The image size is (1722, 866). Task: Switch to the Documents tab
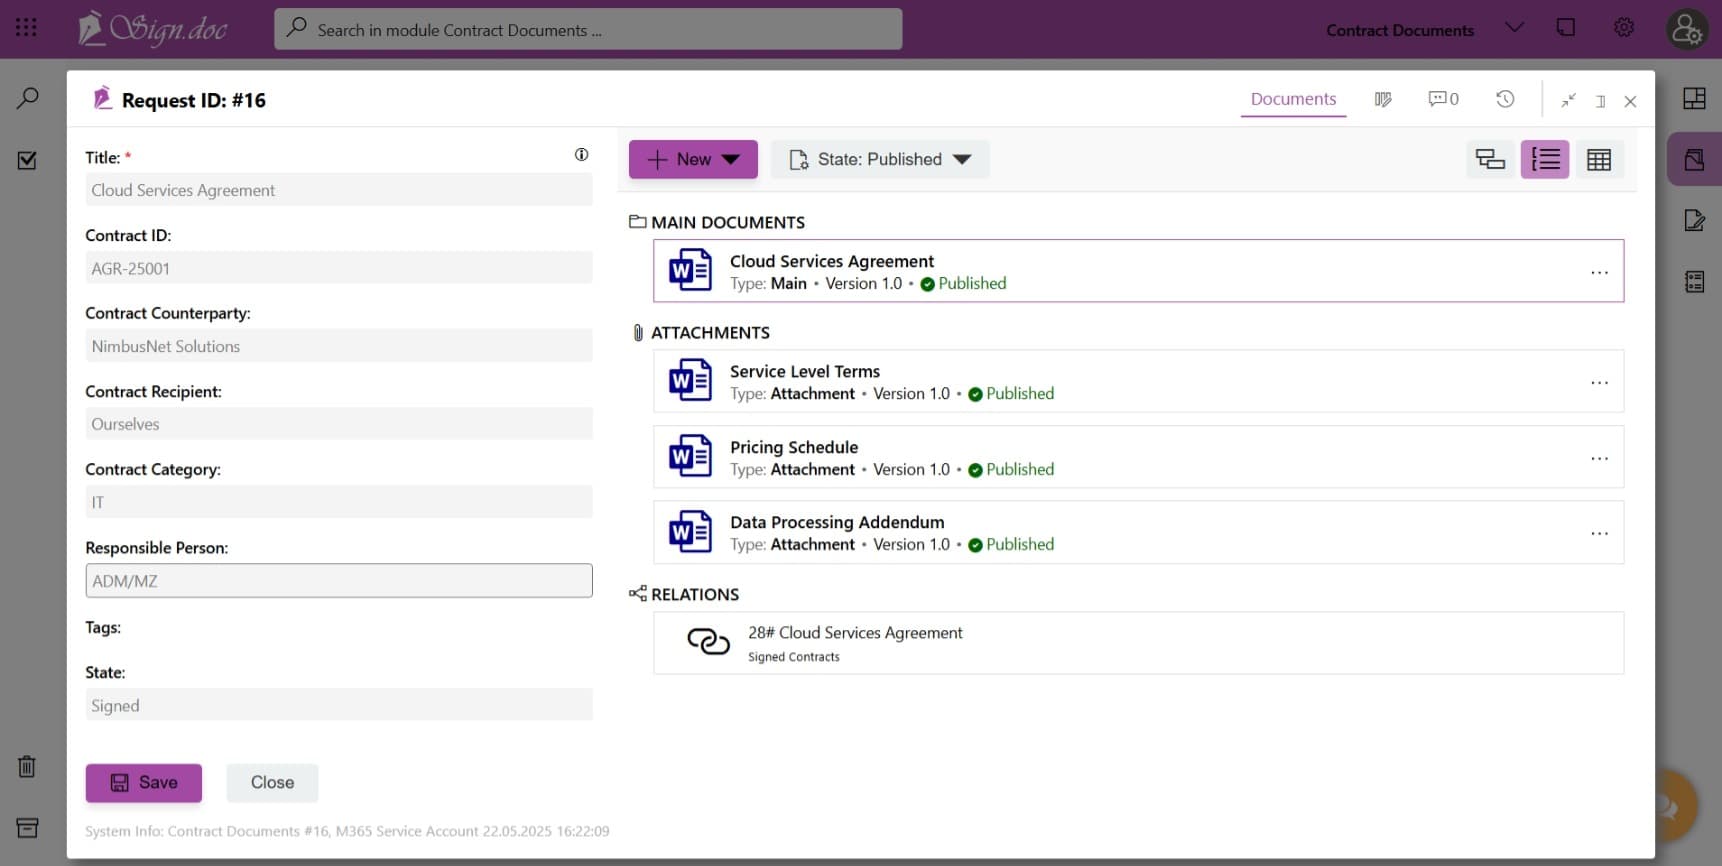tap(1293, 99)
